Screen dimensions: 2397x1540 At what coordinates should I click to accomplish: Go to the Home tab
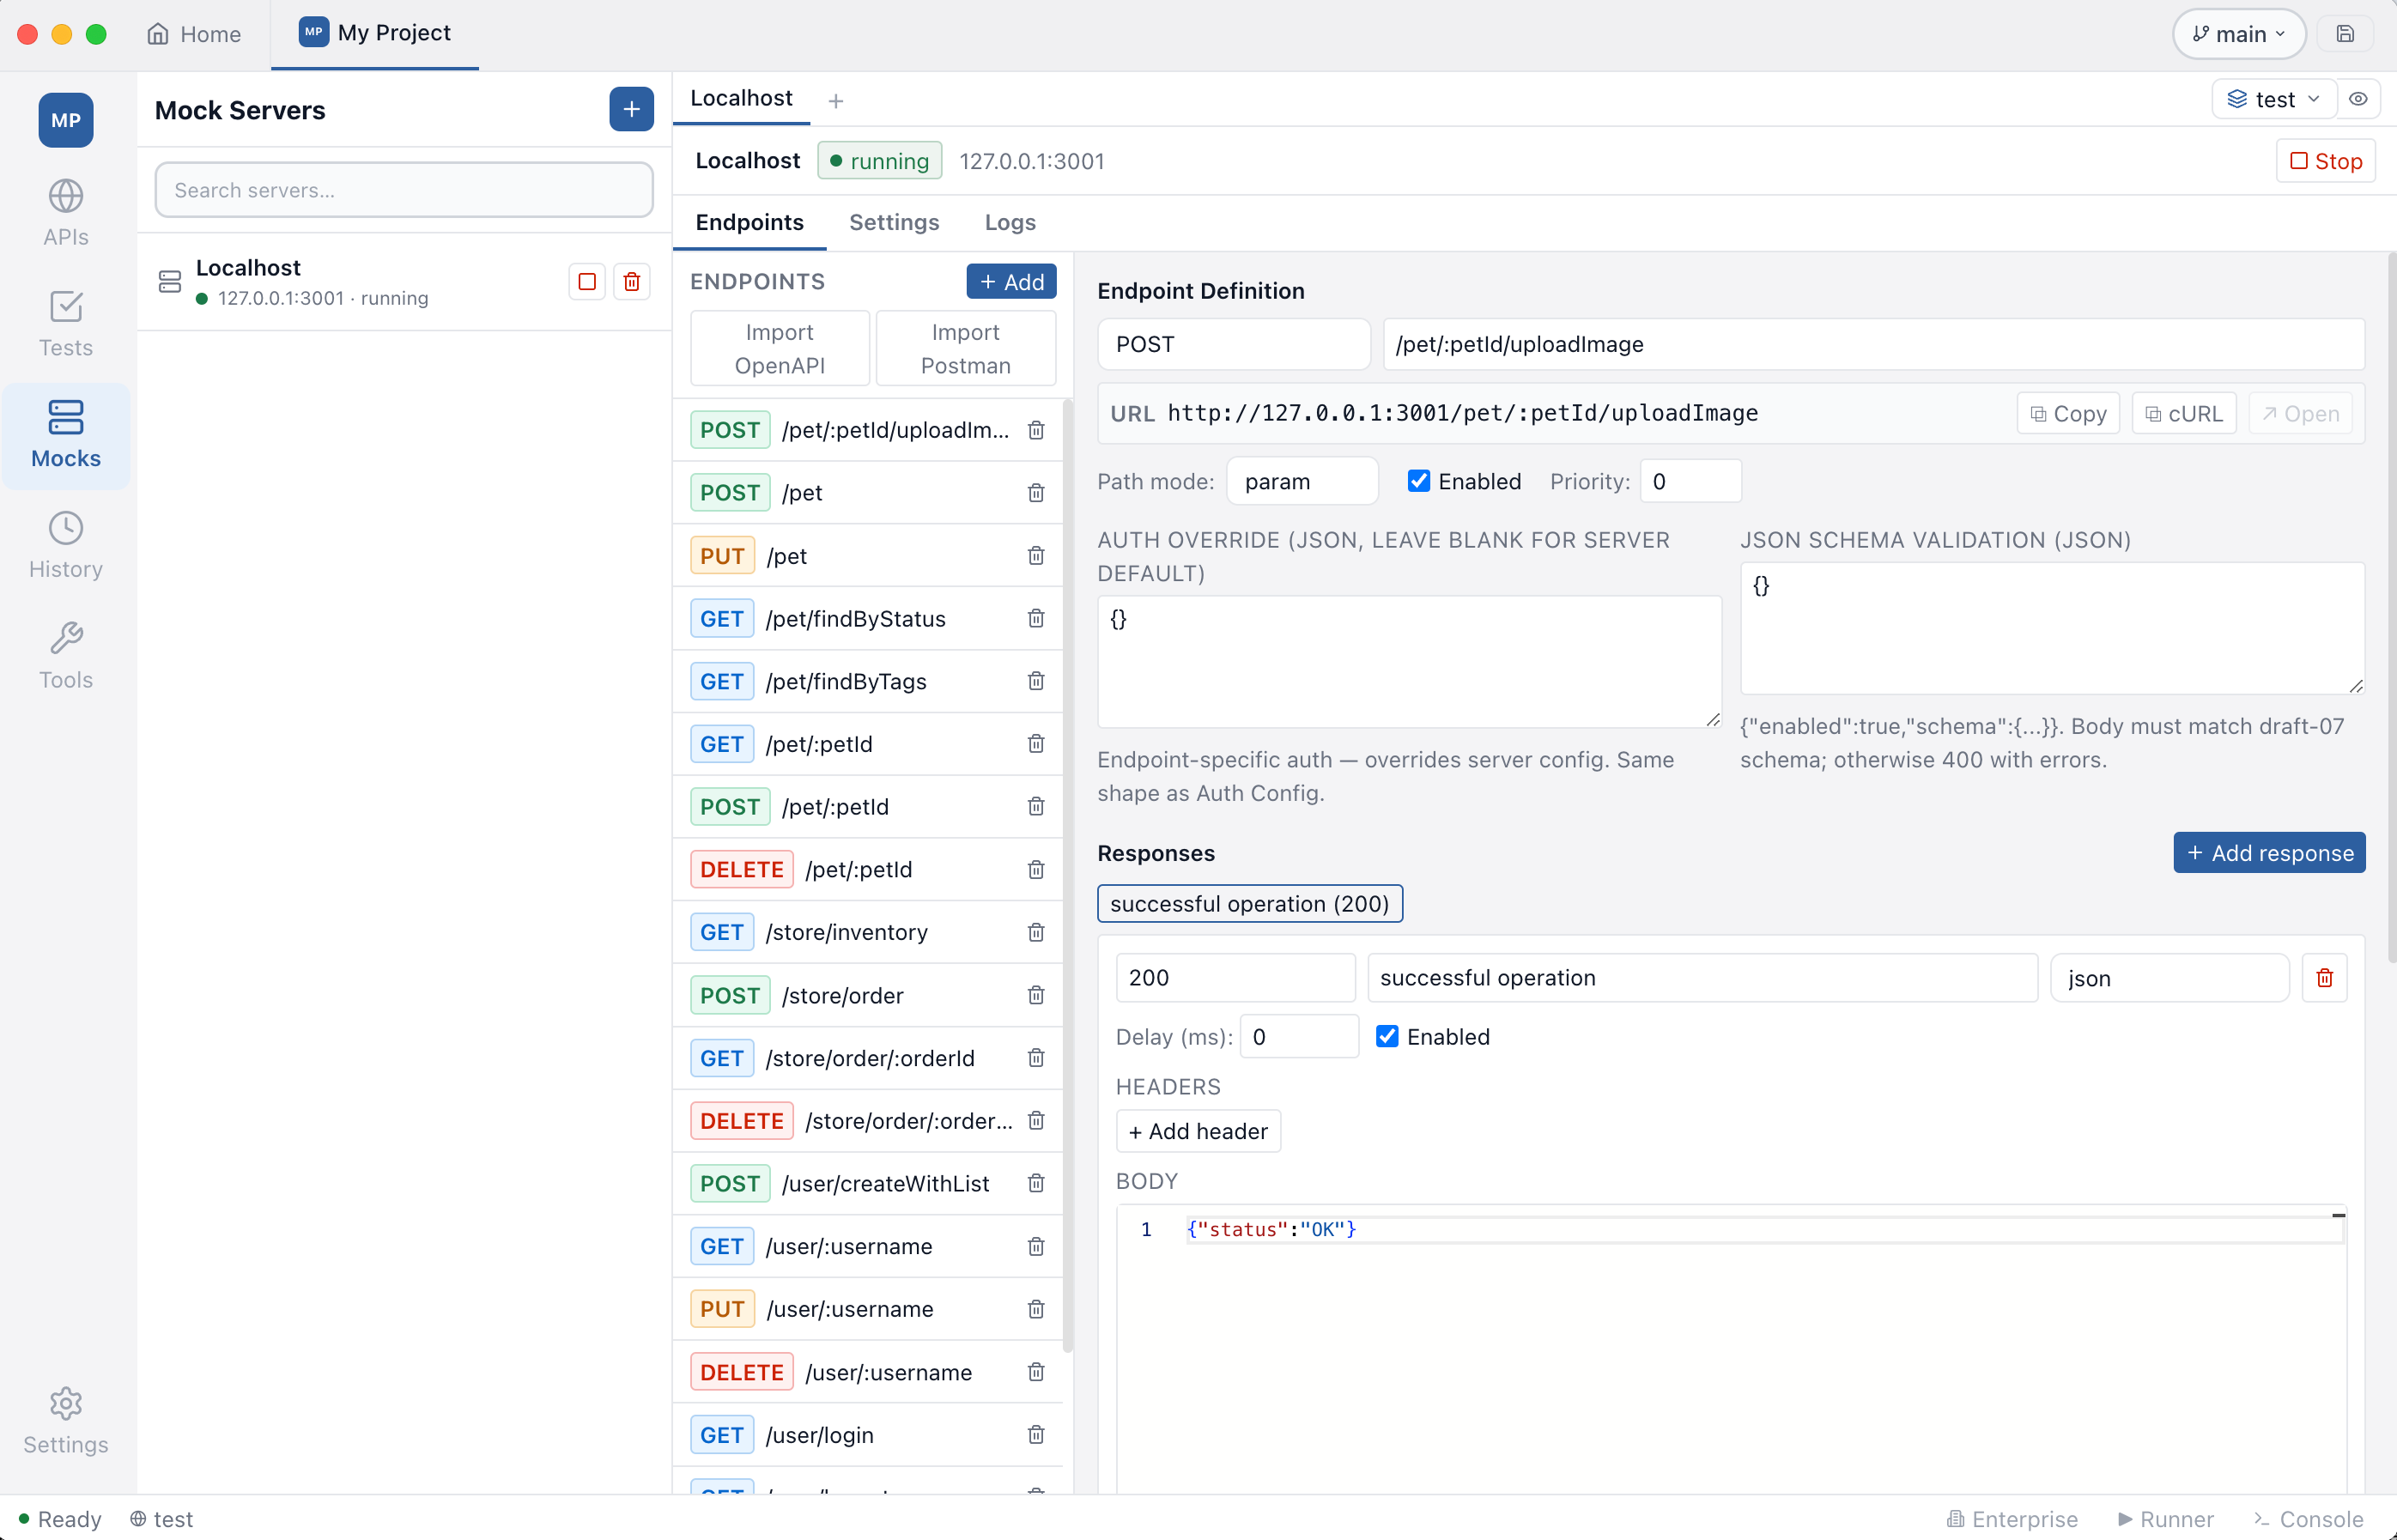click(194, 34)
